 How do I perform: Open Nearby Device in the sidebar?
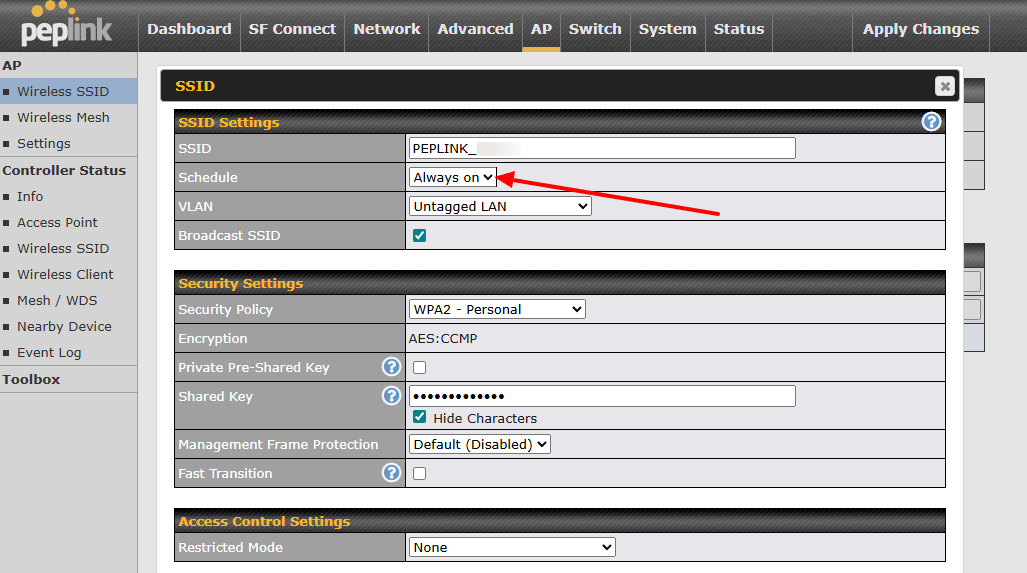[64, 326]
